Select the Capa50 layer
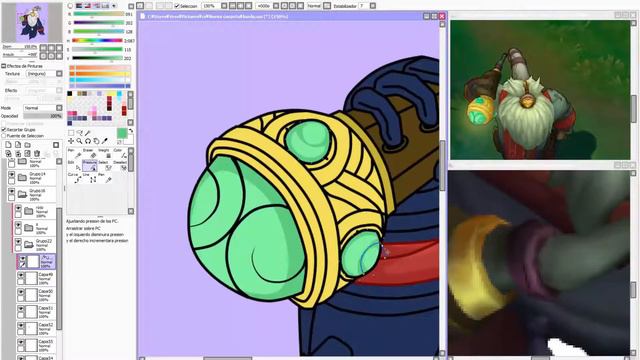This screenshot has height=360, width=640. pyautogui.click(x=36, y=295)
